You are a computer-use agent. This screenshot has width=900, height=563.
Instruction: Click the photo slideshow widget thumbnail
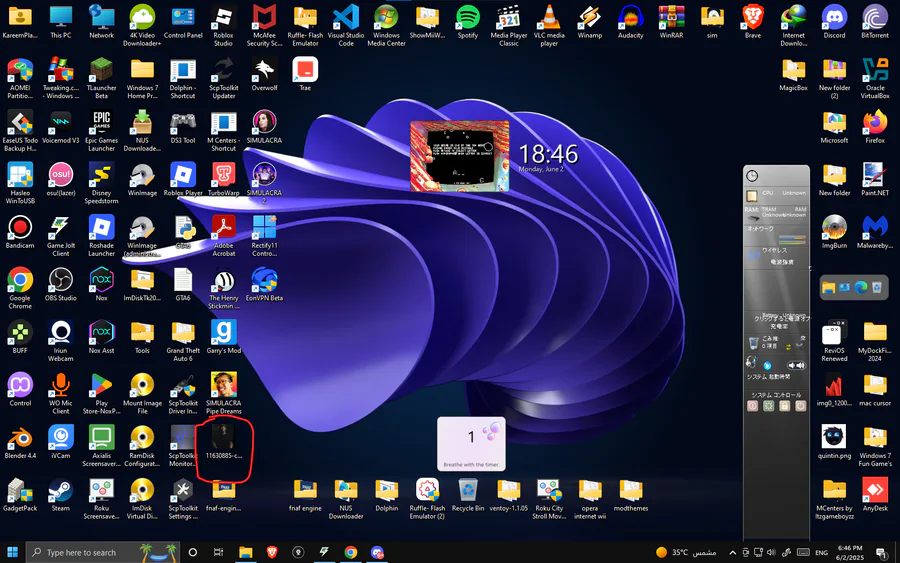click(x=459, y=156)
